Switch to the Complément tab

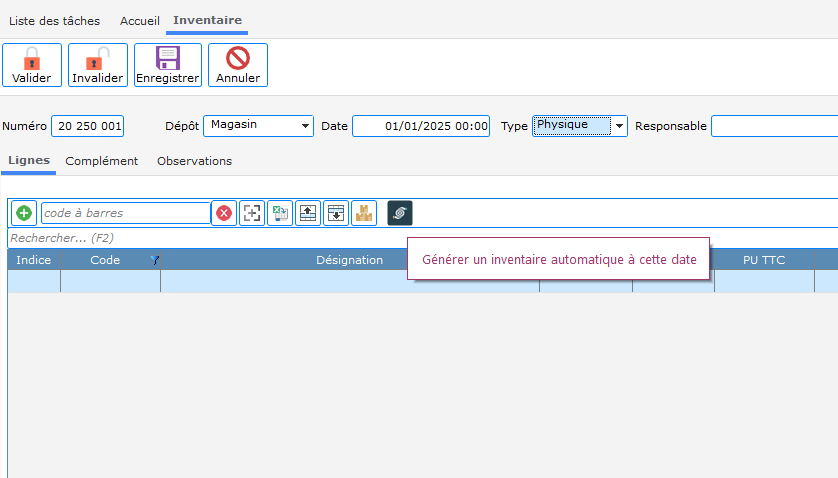coord(102,161)
